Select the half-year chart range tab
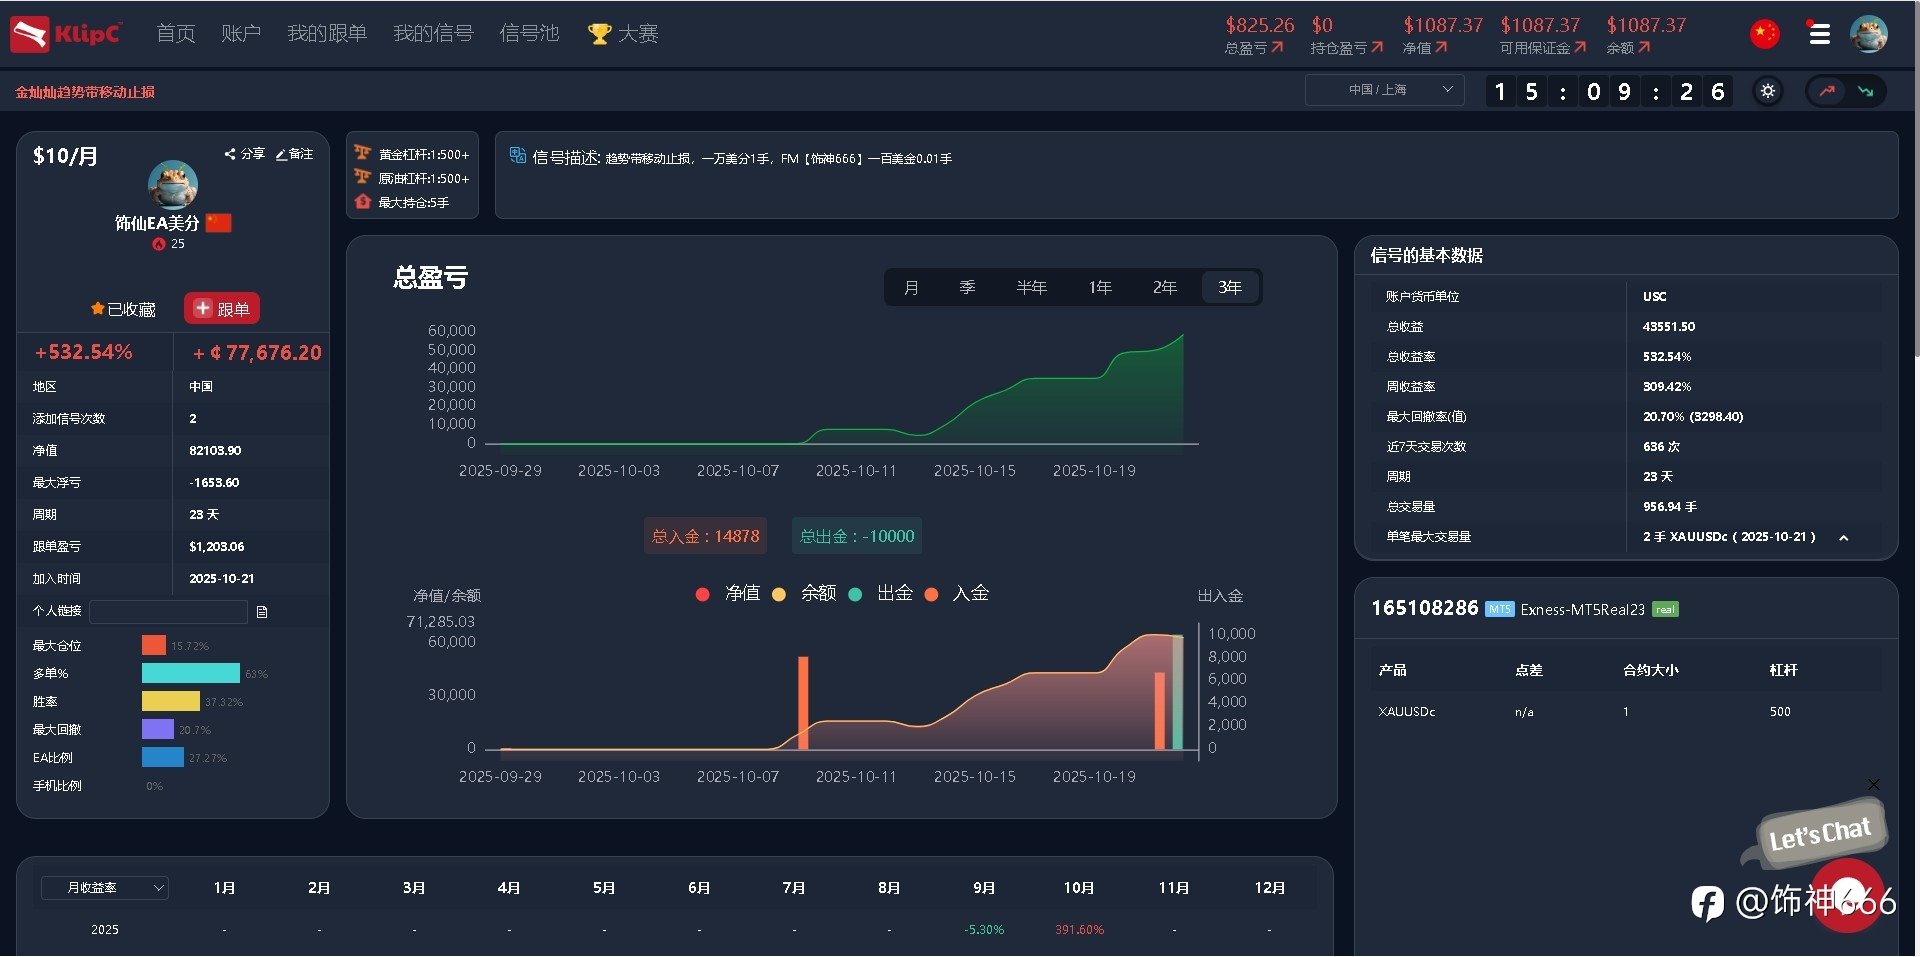 point(1031,288)
